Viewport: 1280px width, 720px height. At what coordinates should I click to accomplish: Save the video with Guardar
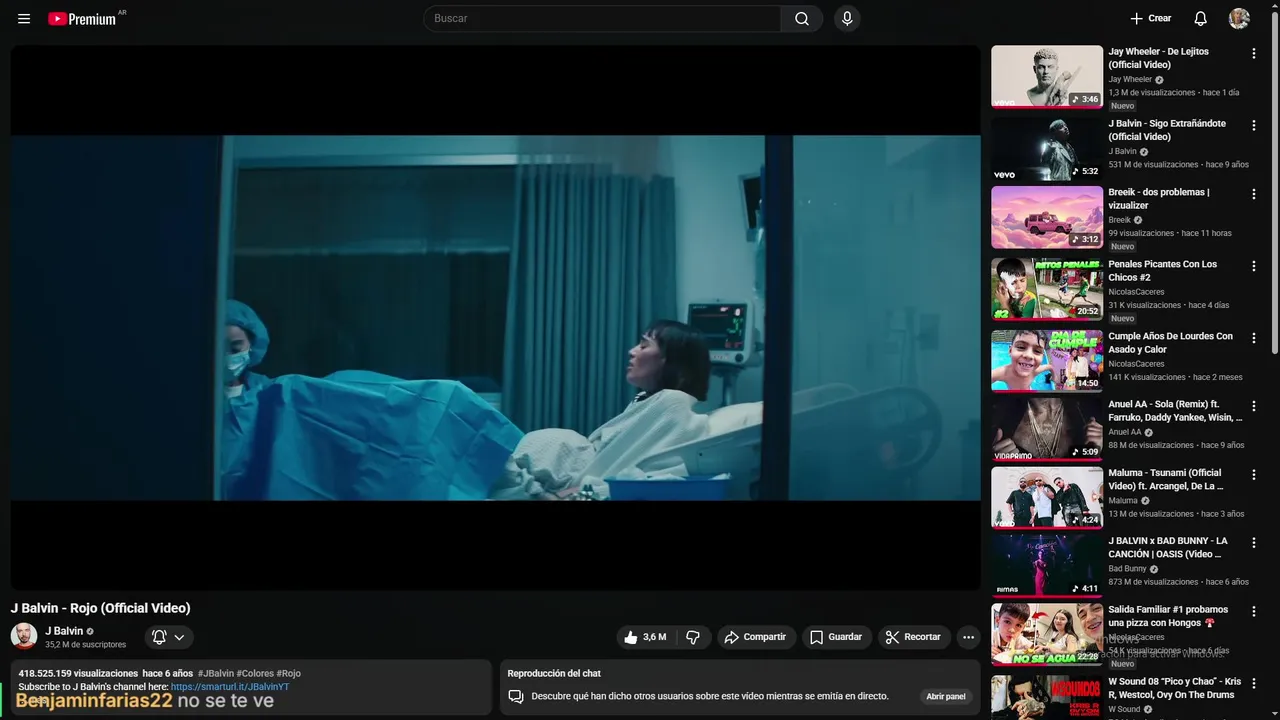tap(836, 637)
